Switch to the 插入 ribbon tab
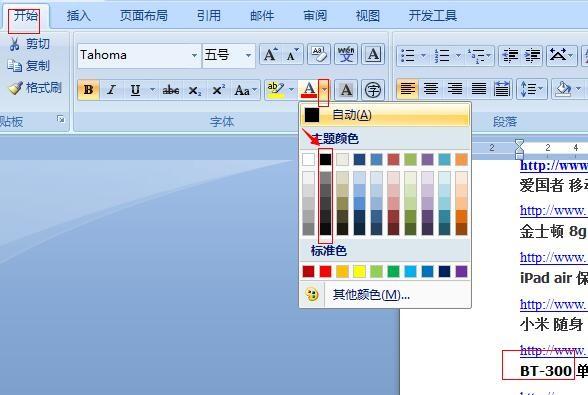The image size is (588, 395). 78,16
